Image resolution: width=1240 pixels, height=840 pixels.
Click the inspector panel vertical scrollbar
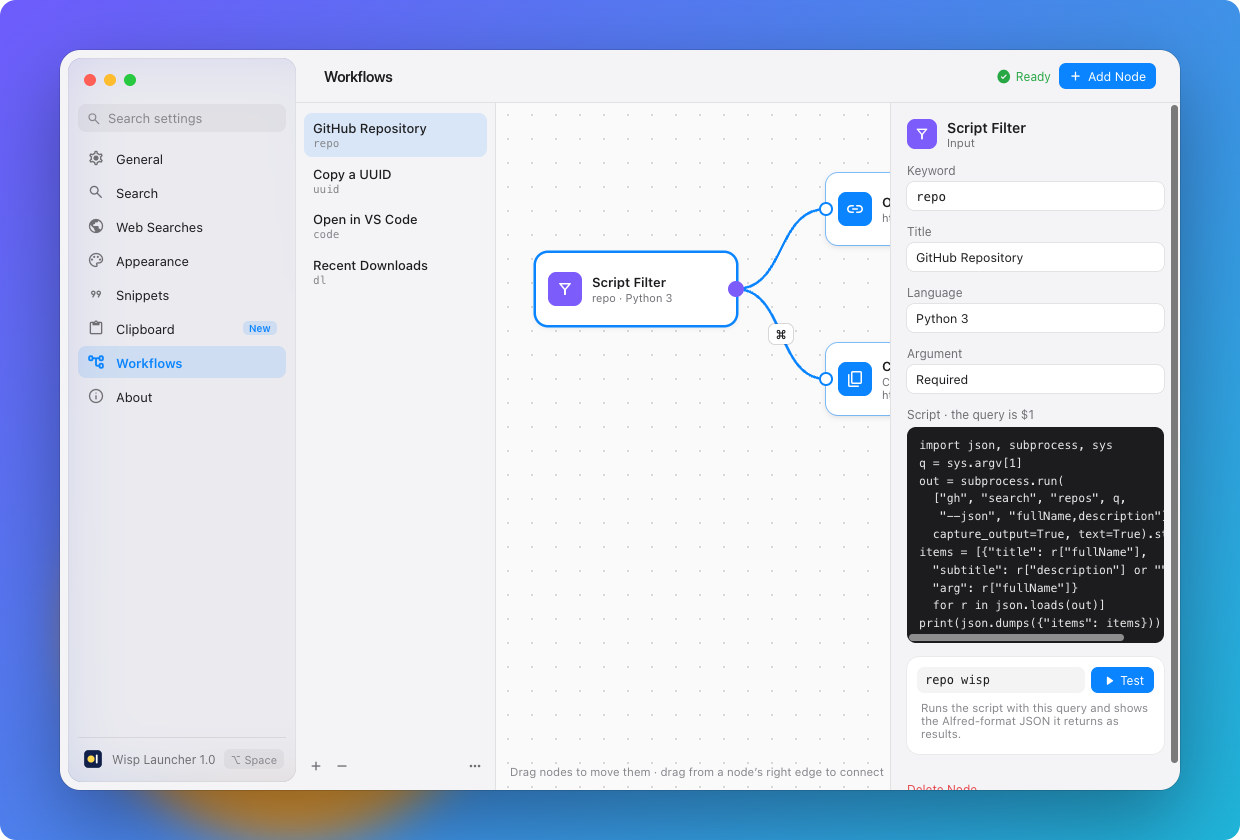click(x=1175, y=434)
